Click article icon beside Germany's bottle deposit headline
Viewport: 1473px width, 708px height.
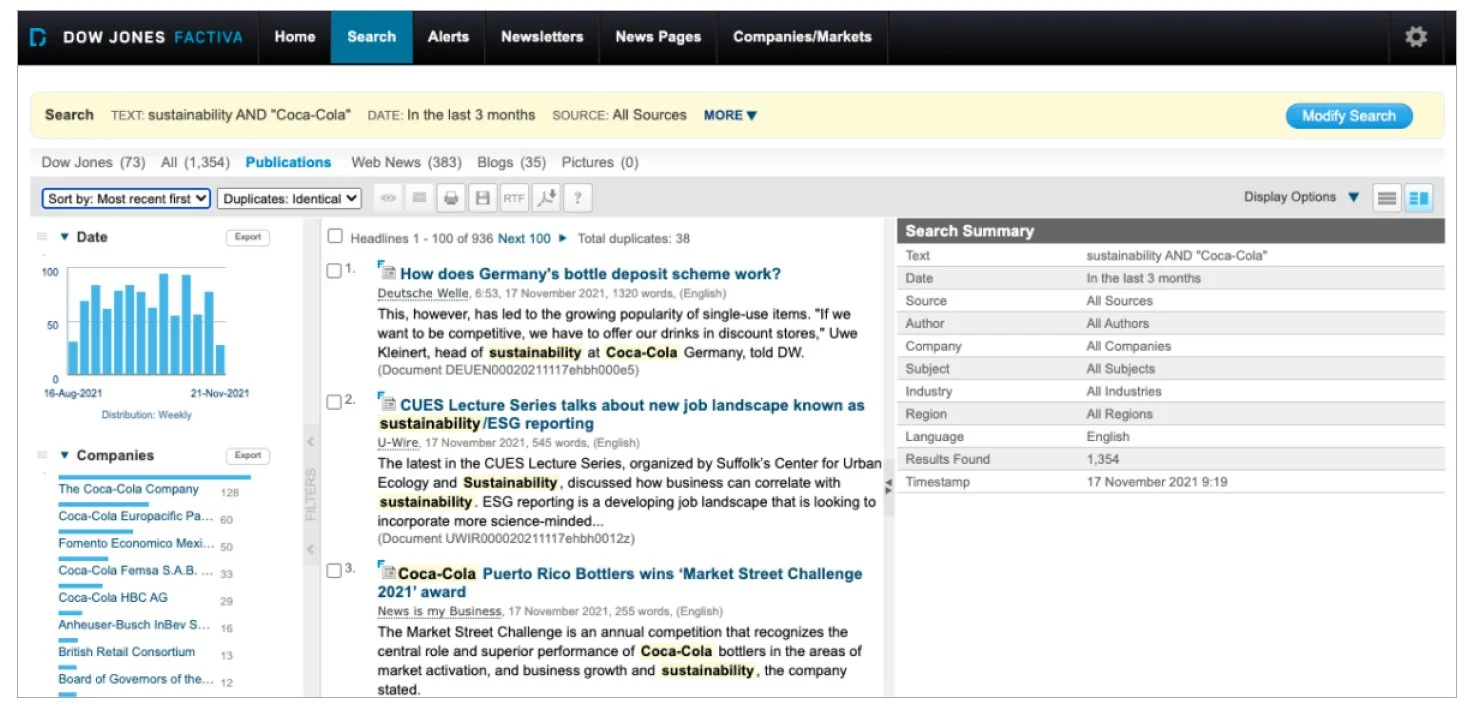click(387, 271)
